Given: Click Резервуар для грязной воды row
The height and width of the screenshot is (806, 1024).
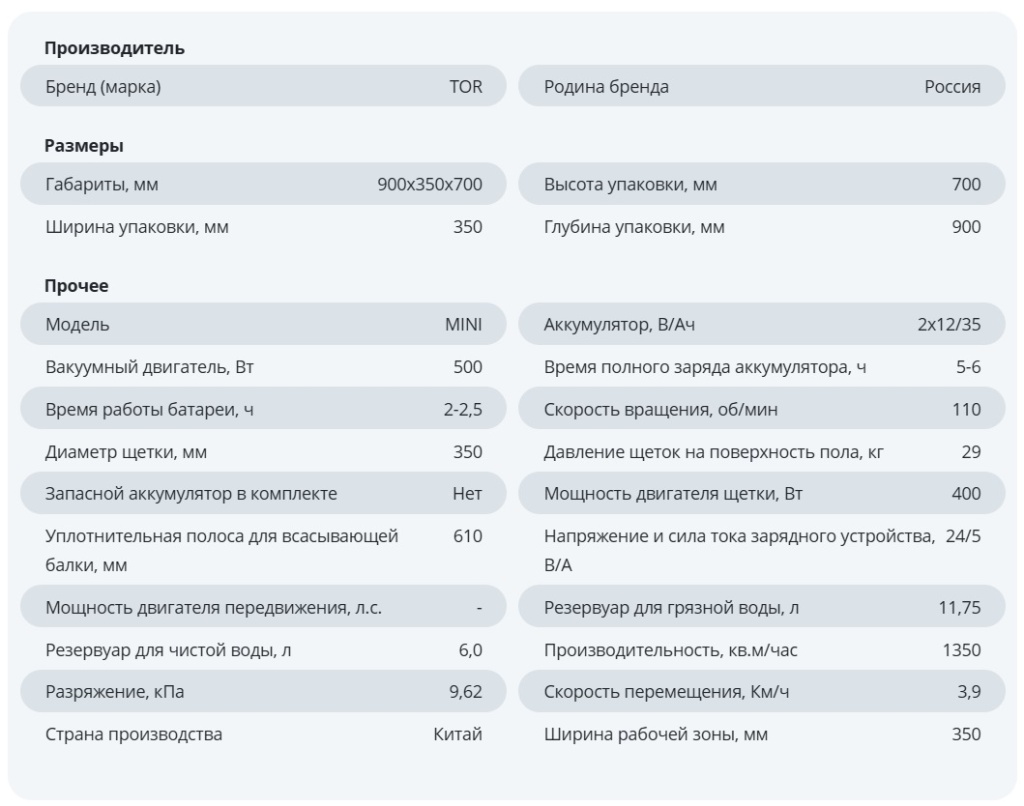Looking at the screenshot, I should 762,608.
